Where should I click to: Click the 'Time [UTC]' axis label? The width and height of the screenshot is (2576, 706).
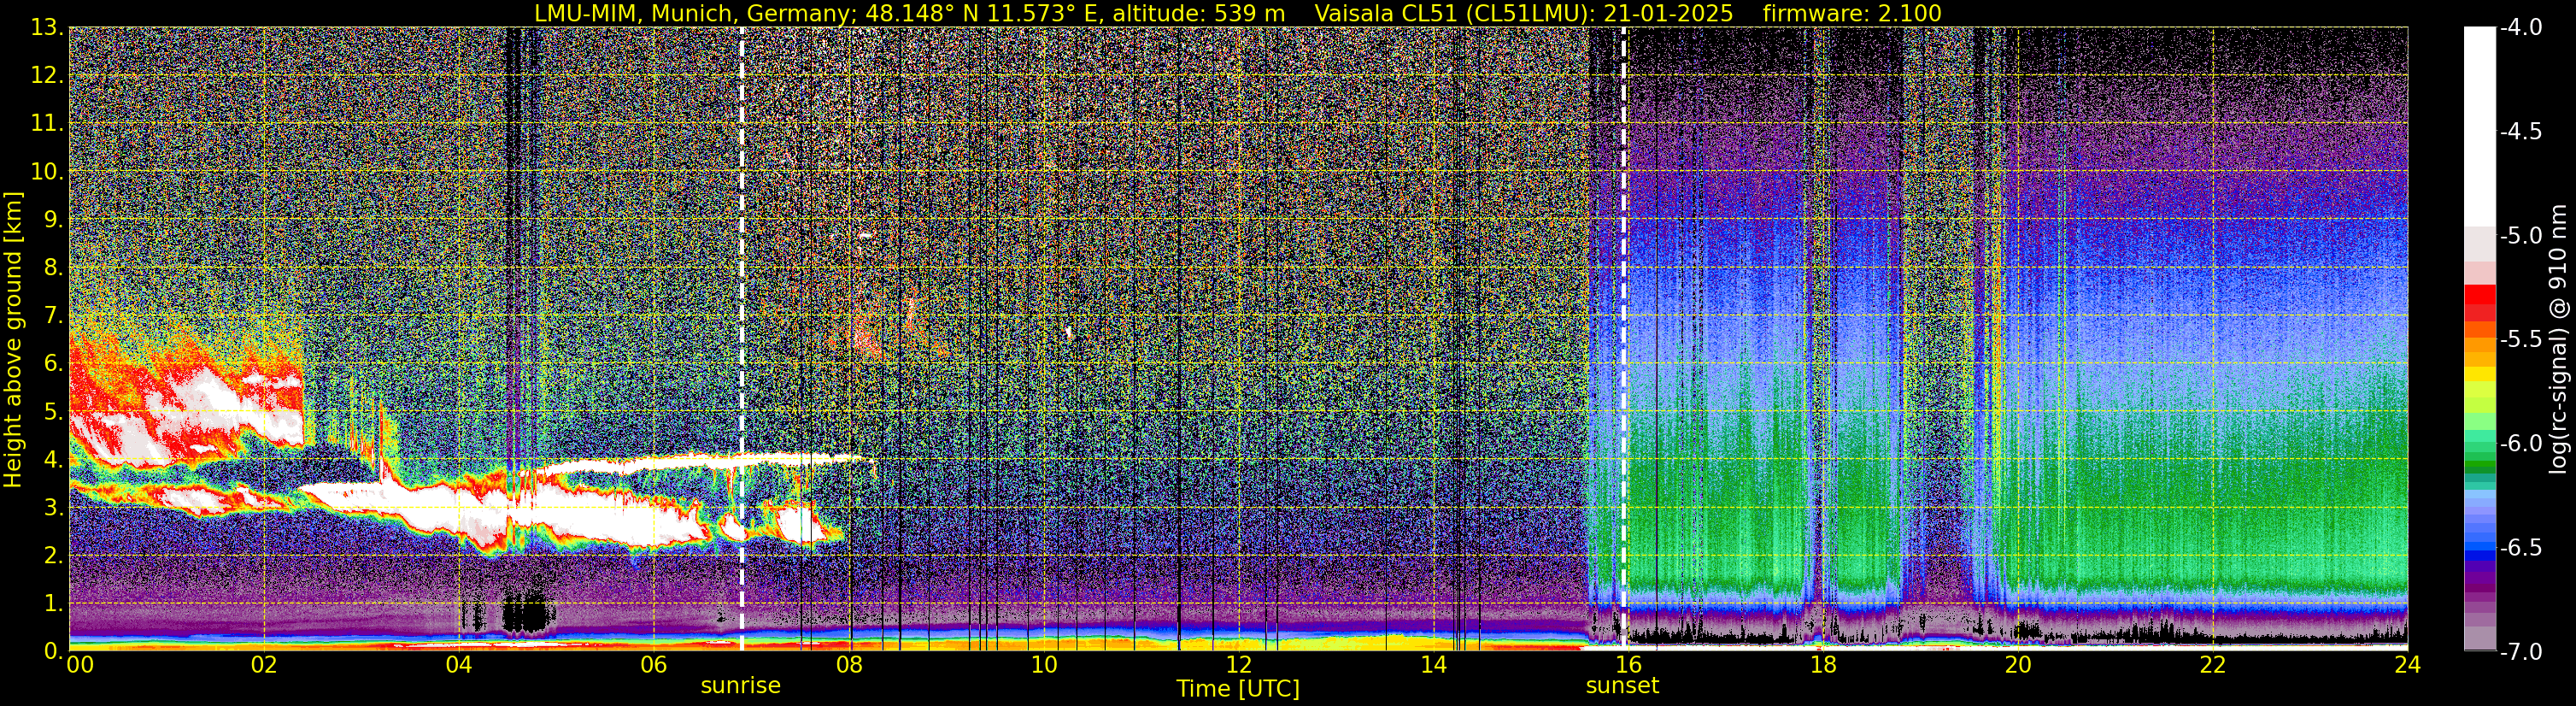[x=1238, y=689]
